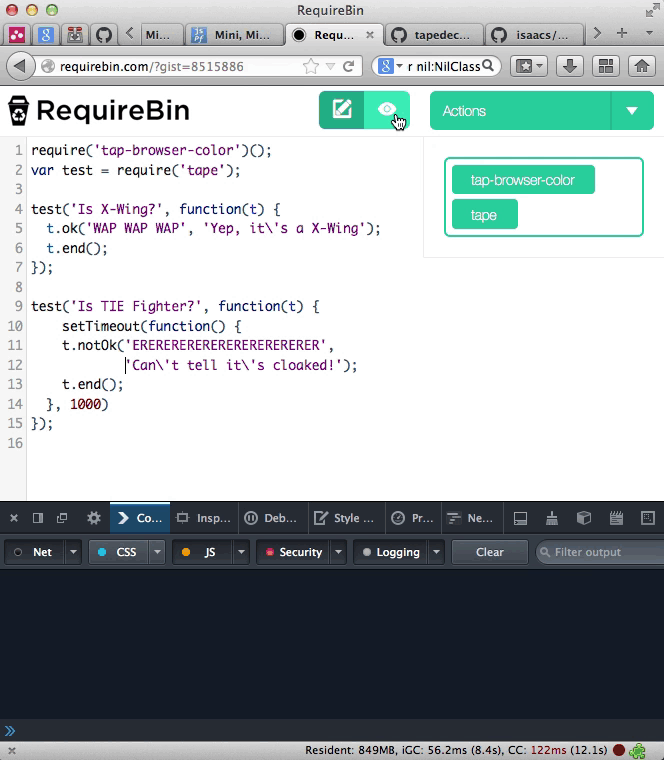Click the tape module tag
This screenshot has width=664, height=760.
484,215
